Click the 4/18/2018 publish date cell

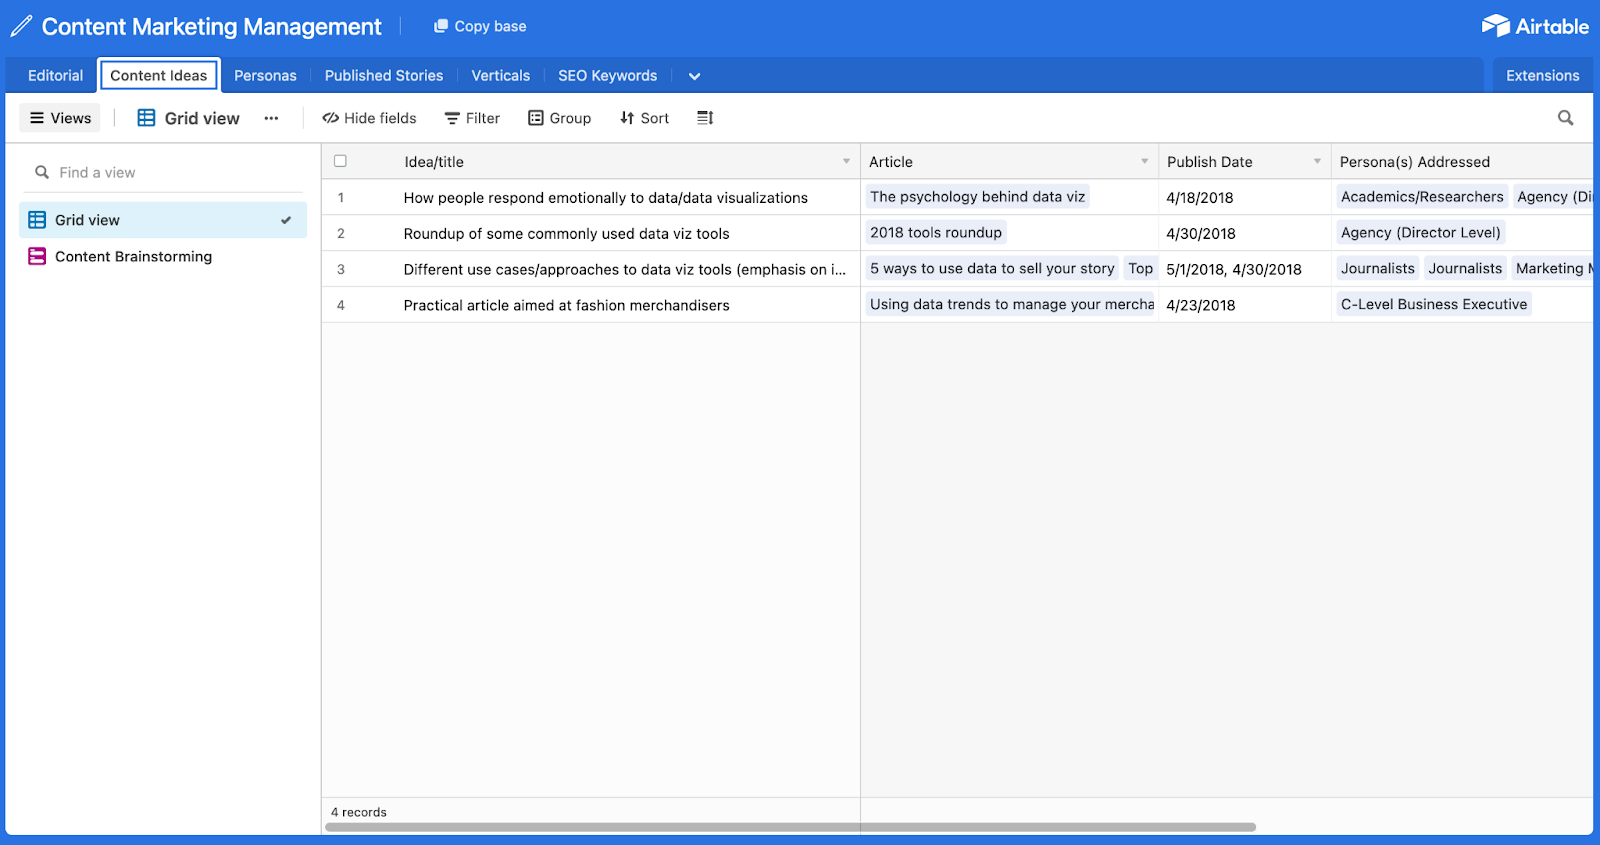coord(1245,197)
